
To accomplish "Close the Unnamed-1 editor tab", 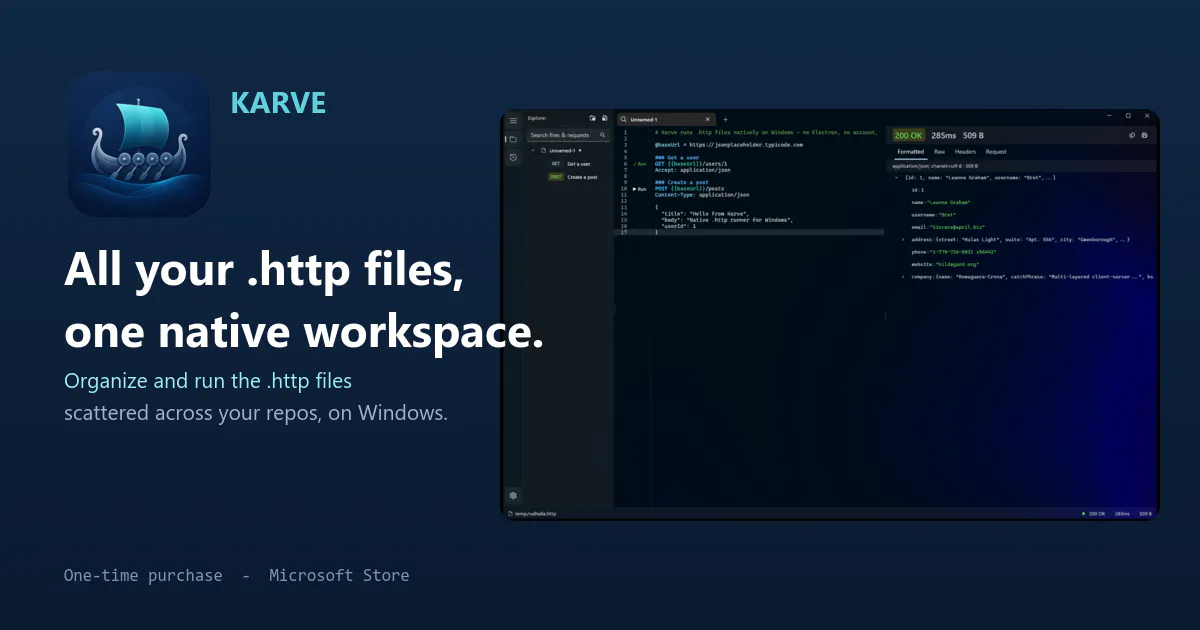I will coord(708,119).
